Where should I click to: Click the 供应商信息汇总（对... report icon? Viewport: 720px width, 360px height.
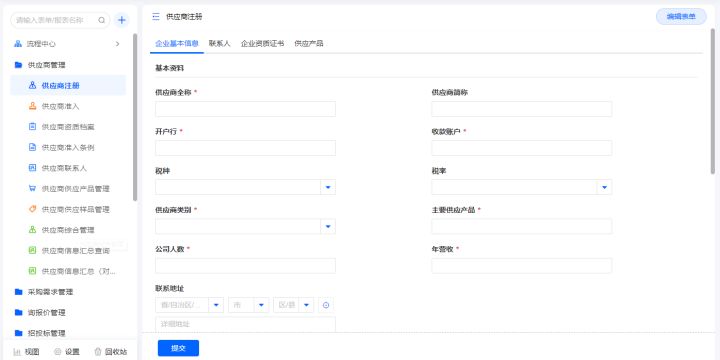tap(32, 271)
